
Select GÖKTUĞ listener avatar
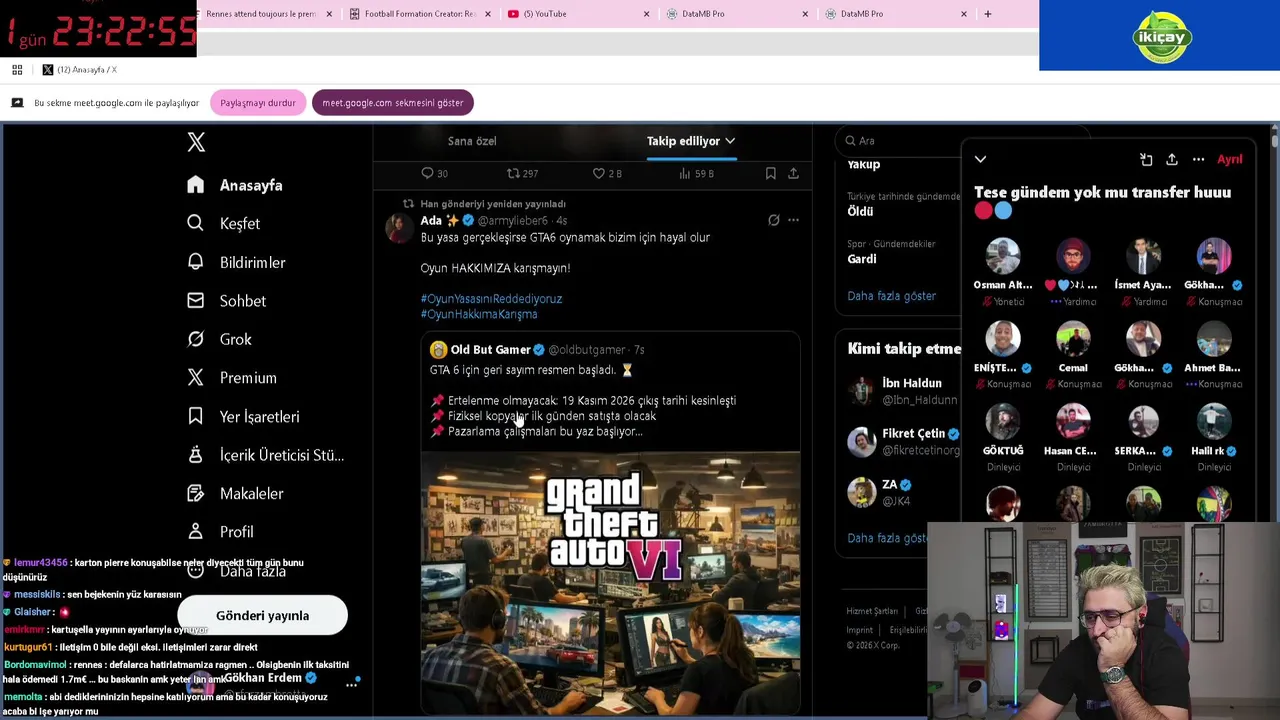1003,422
